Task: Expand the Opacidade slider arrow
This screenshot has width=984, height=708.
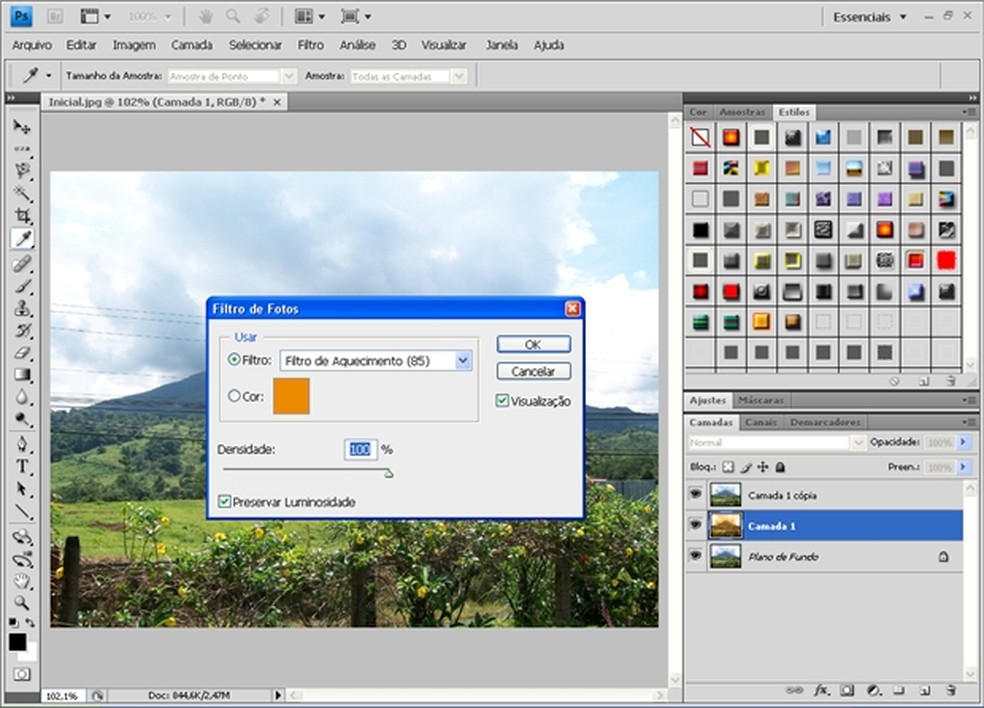Action: point(964,442)
